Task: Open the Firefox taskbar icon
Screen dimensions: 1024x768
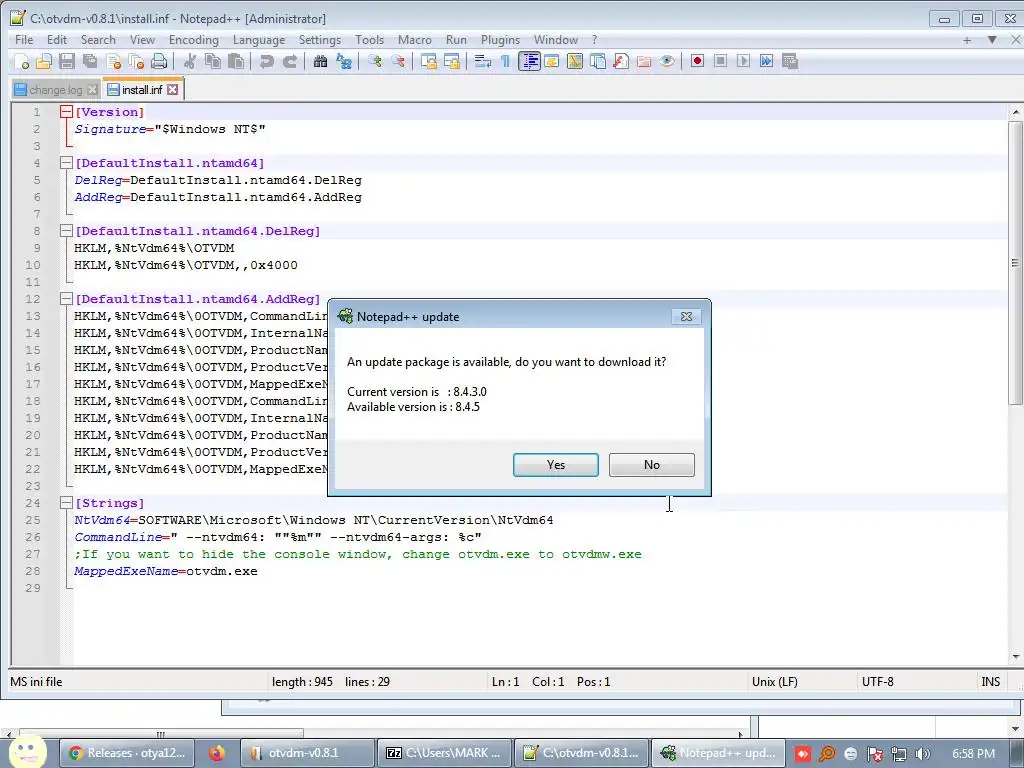Action: pyautogui.click(x=217, y=753)
